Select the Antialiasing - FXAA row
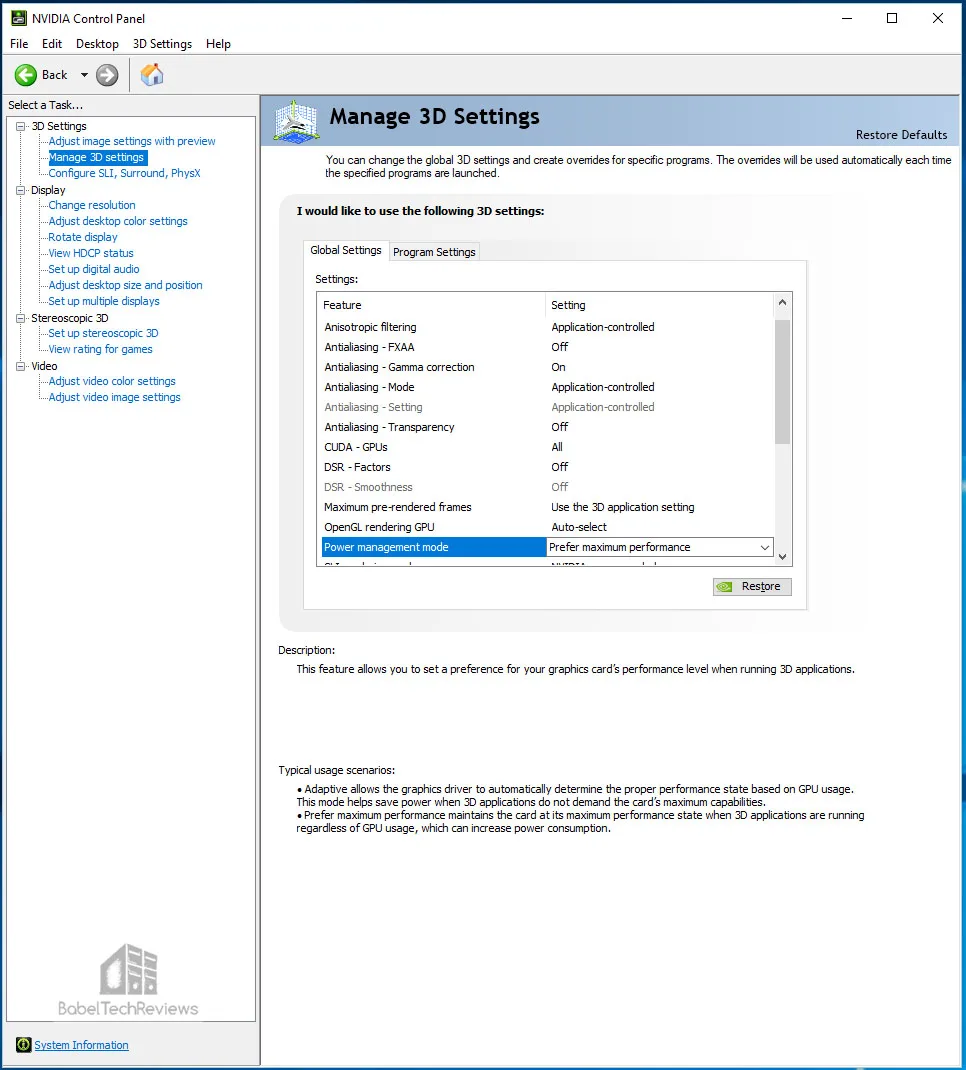Image resolution: width=966 pixels, height=1070 pixels. coord(546,347)
